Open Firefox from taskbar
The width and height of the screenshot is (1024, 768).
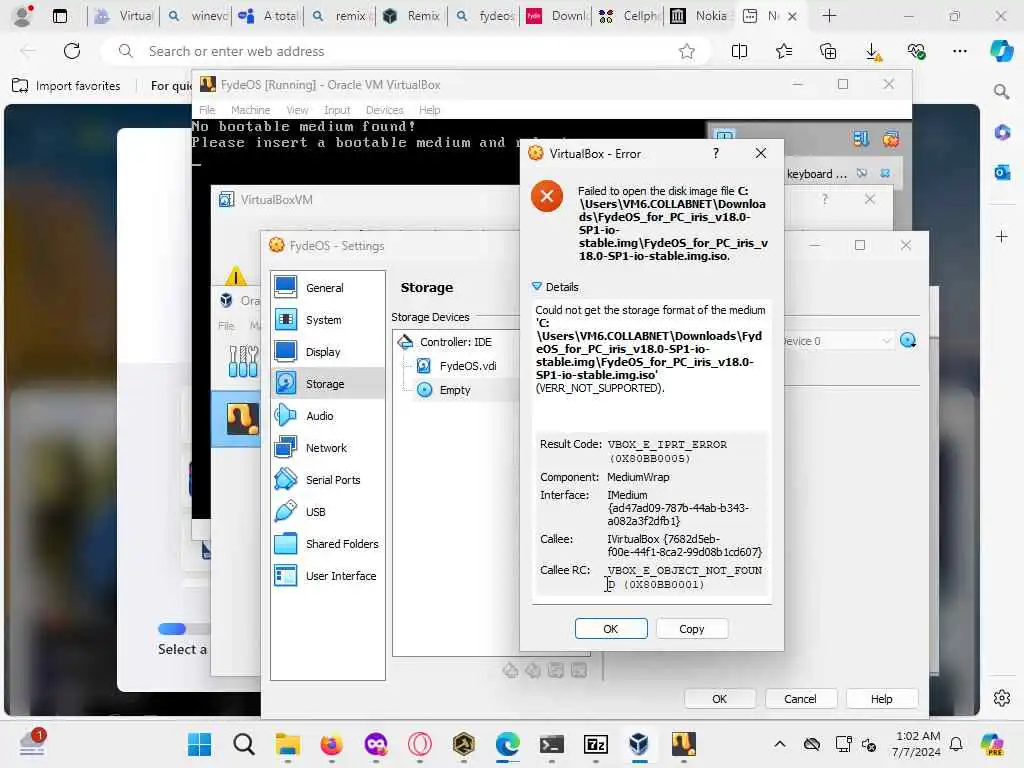coord(331,744)
